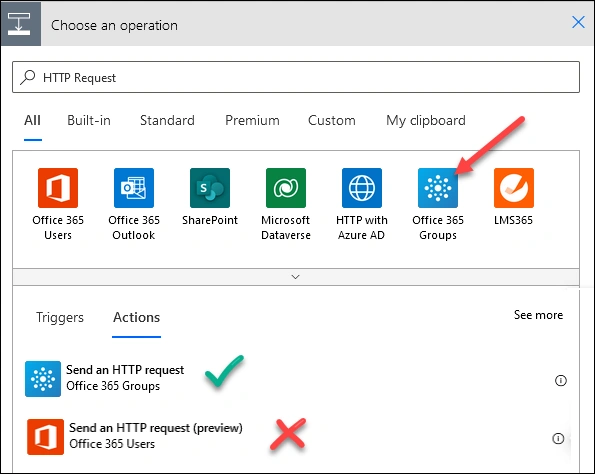Click the Choose an operation title

click(x=114, y=25)
